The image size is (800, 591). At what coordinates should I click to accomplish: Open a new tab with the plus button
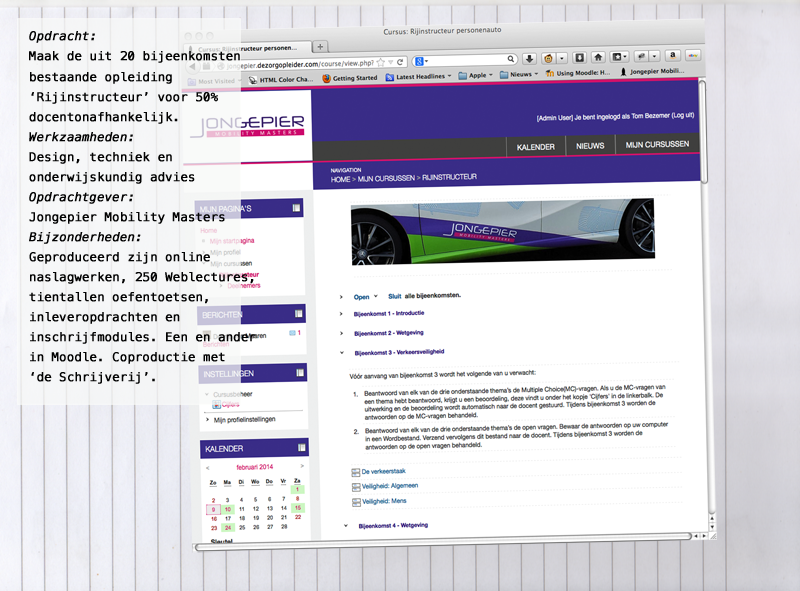tap(320, 46)
